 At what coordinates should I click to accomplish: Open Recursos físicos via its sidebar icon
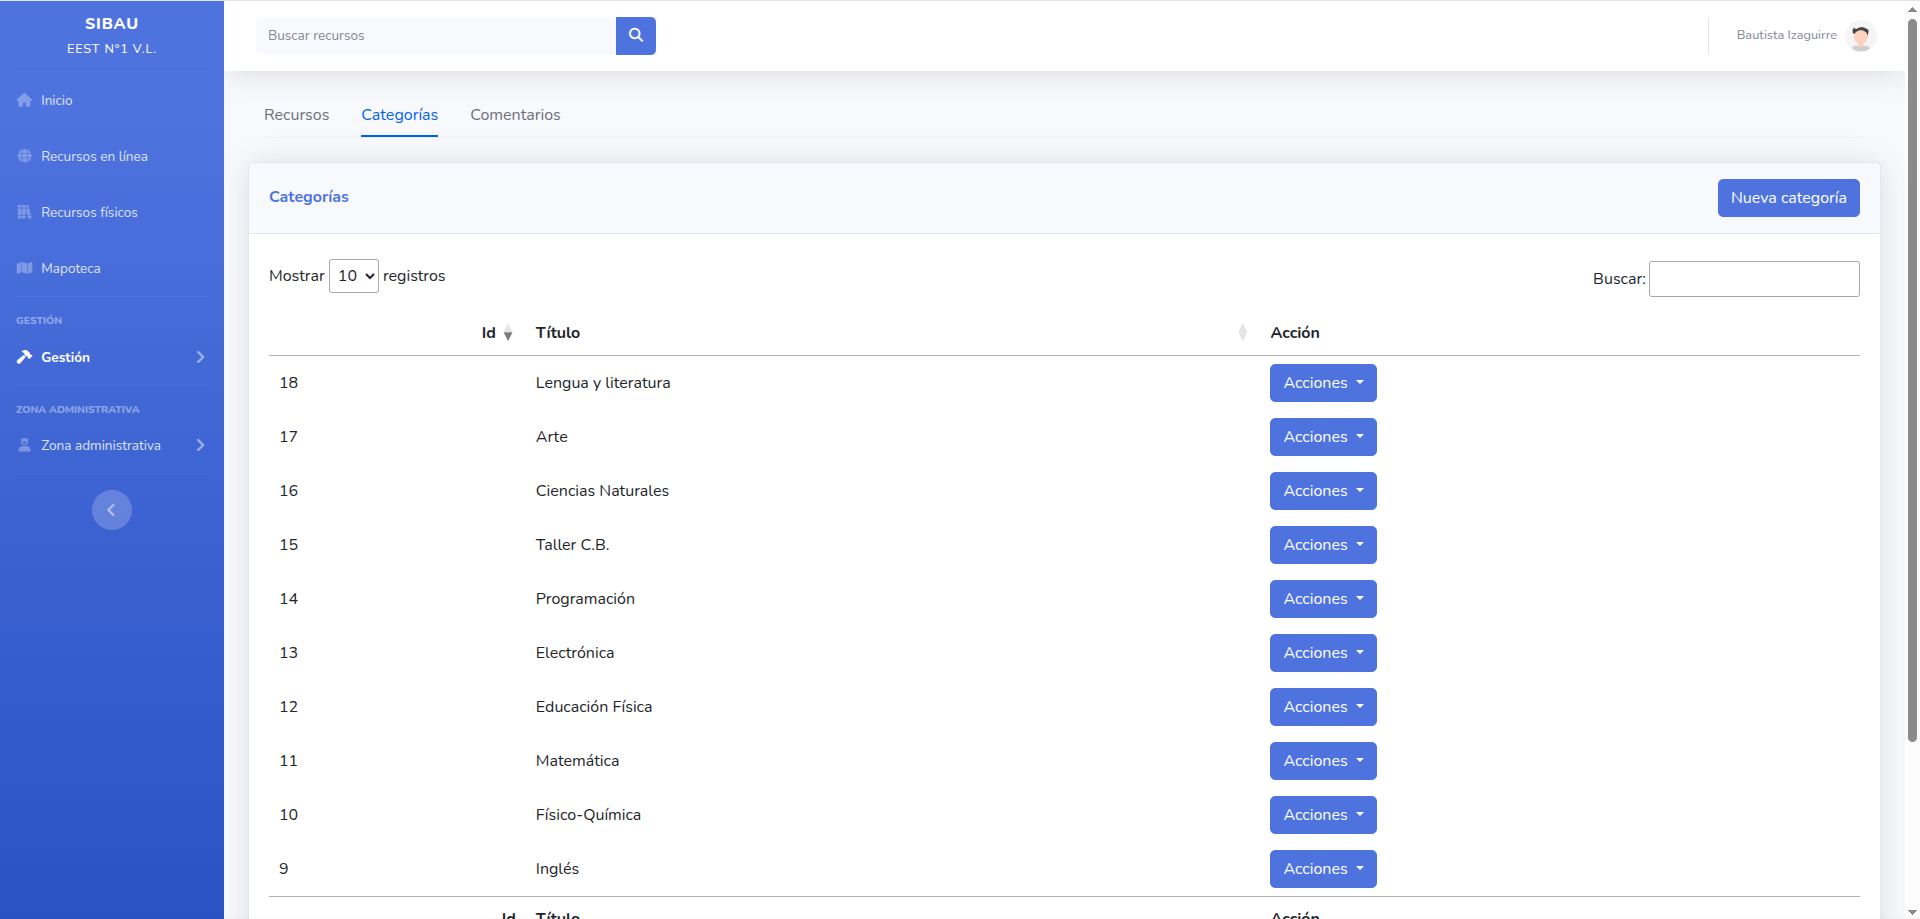(x=23, y=212)
